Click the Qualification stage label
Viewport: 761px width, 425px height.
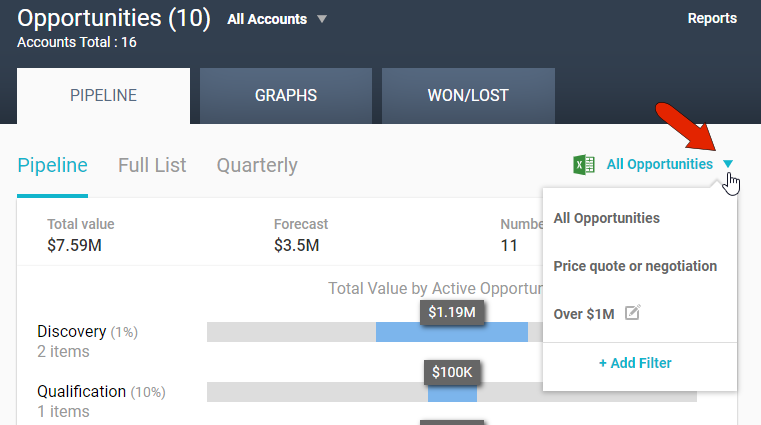click(83, 391)
